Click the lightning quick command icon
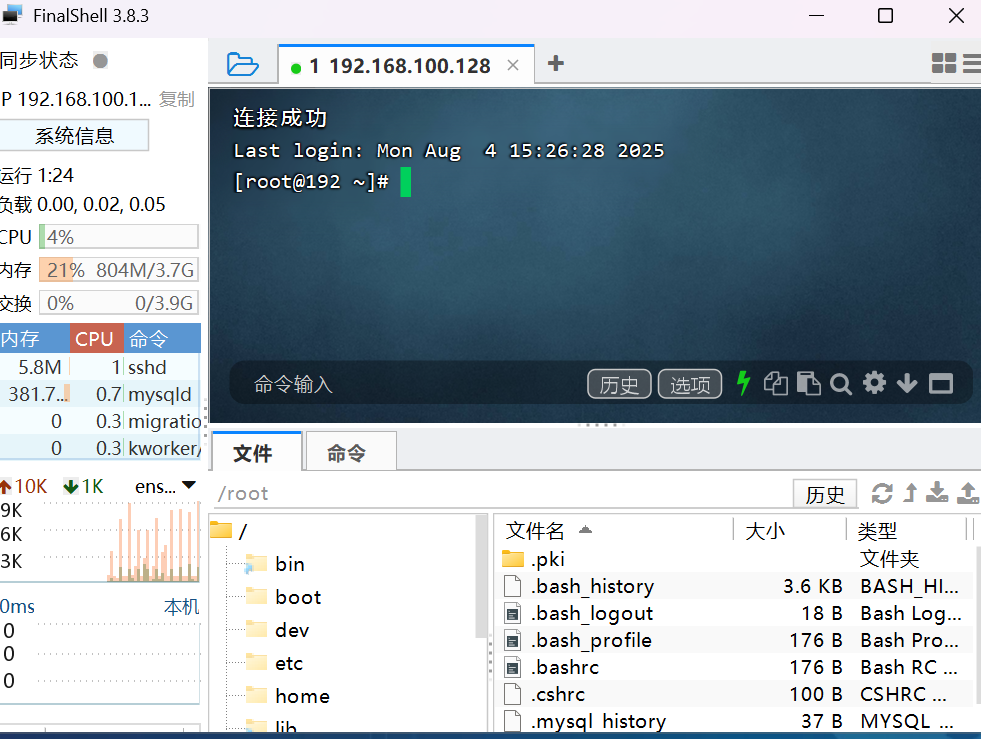 pyautogui.click(x=743, y=383)
